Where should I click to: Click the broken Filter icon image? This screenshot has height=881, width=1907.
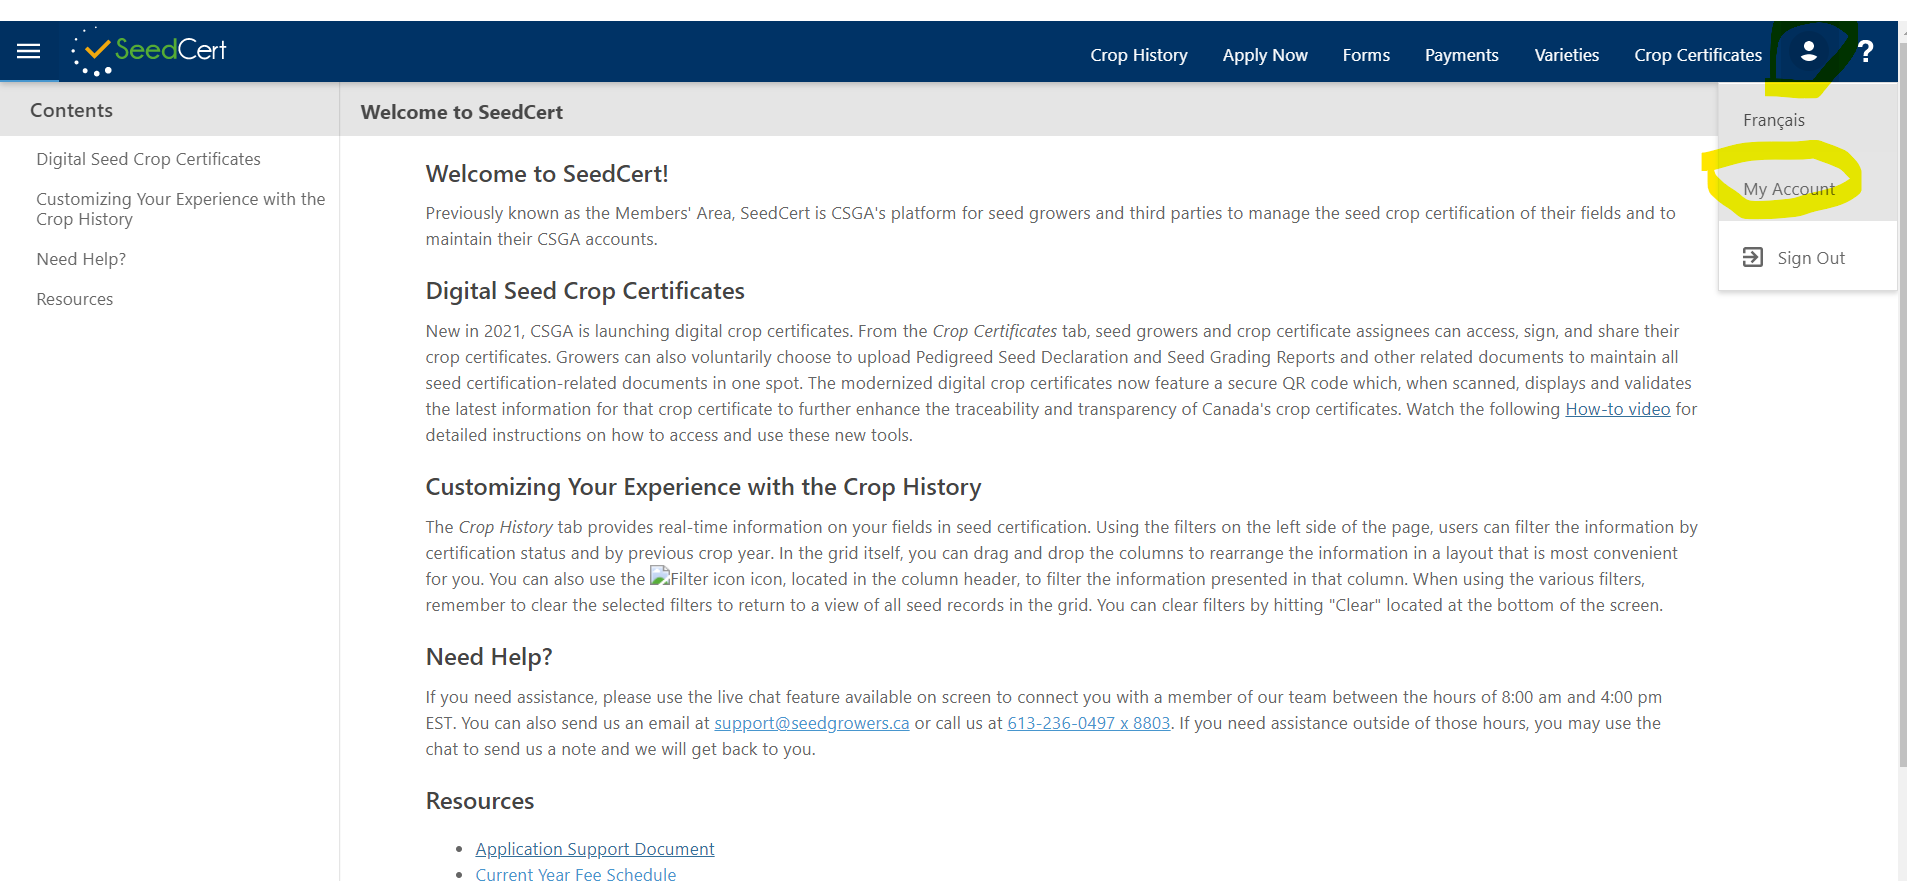pyautogui.click(x=659, y=577)
